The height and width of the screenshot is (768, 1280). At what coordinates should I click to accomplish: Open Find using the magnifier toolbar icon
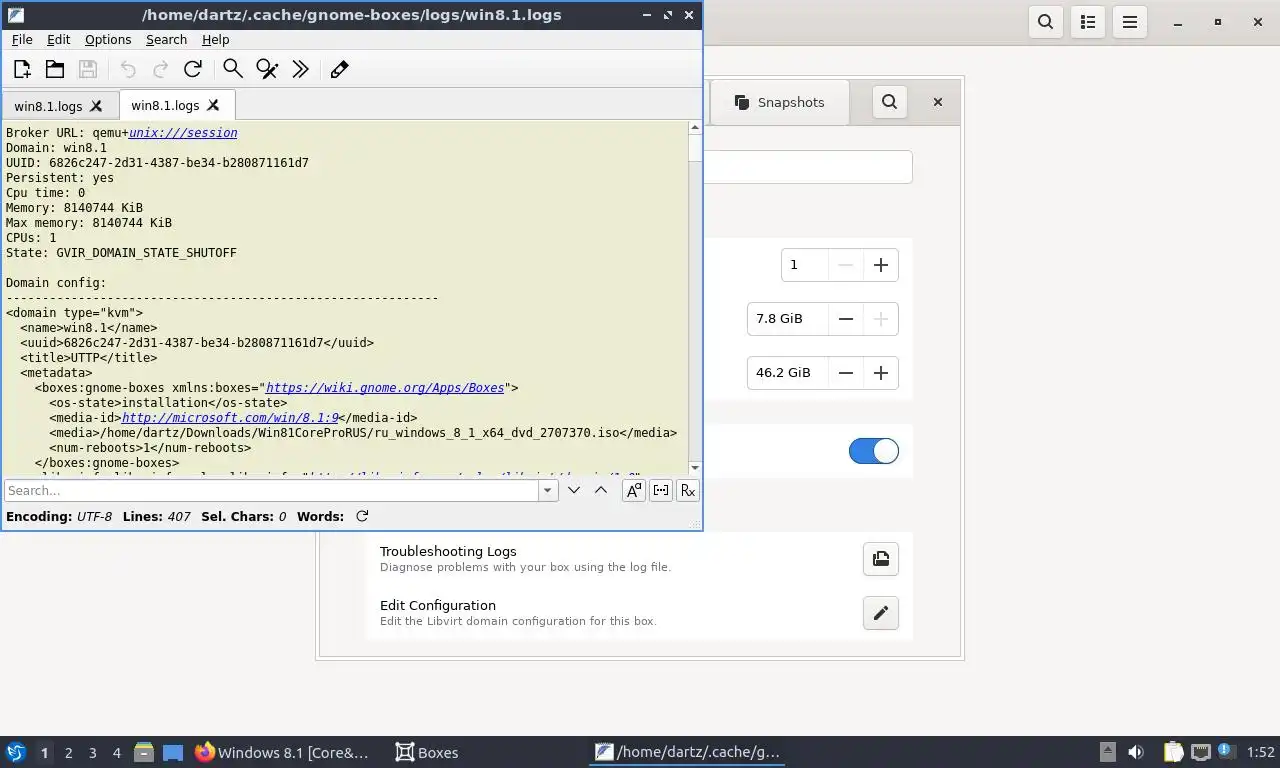click(x=233, y=69)
